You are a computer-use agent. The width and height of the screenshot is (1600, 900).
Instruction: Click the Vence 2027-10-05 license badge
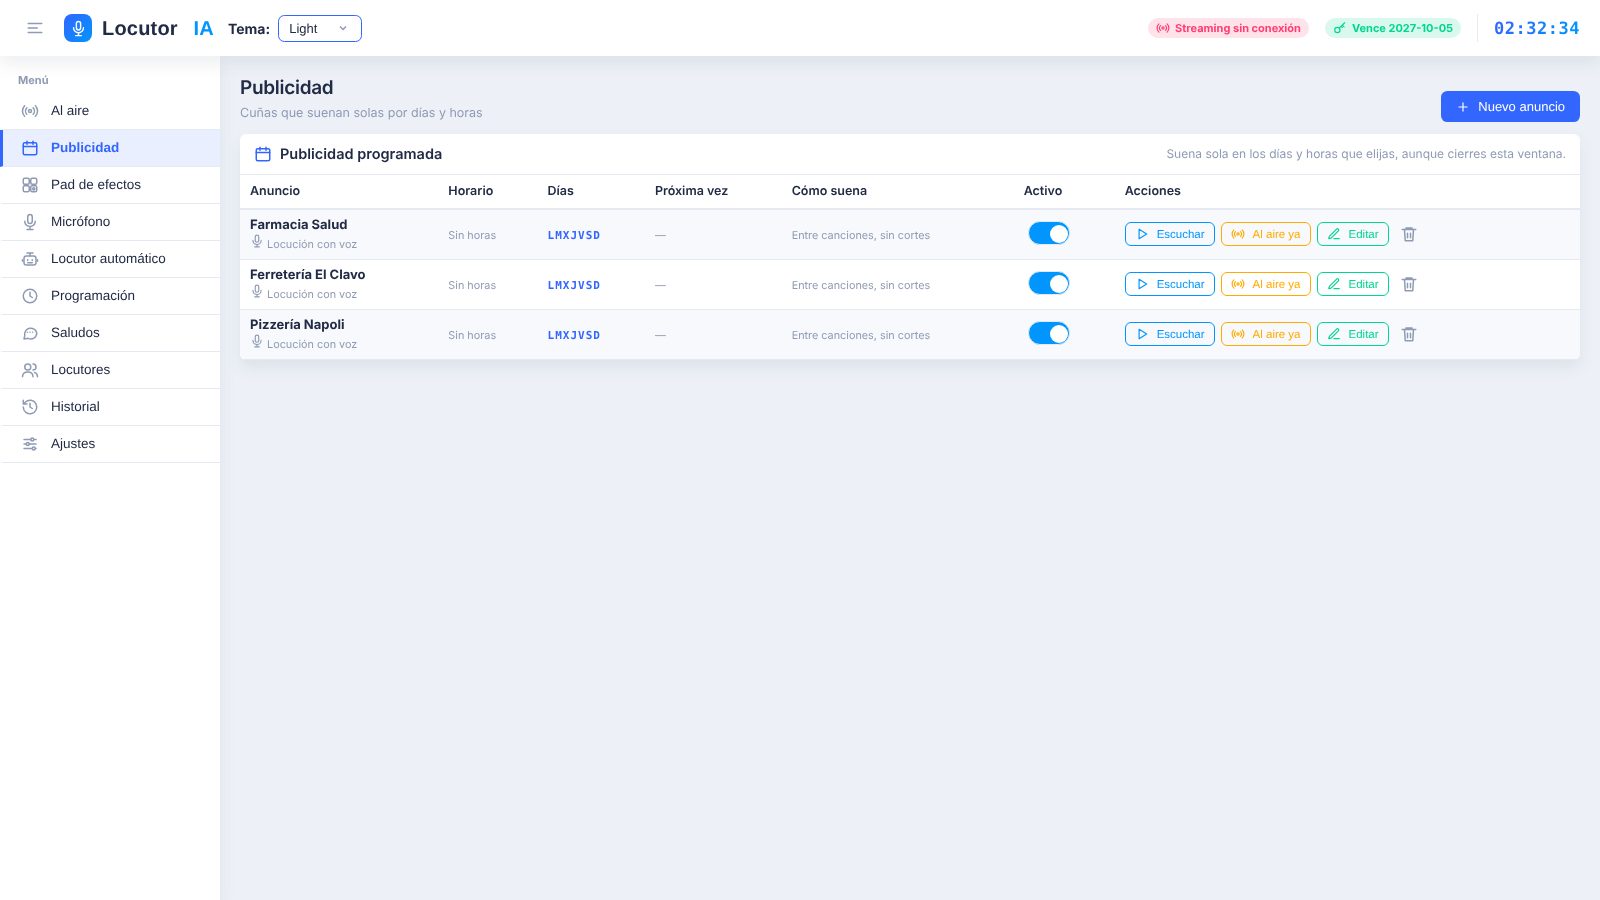[1393, 28]
